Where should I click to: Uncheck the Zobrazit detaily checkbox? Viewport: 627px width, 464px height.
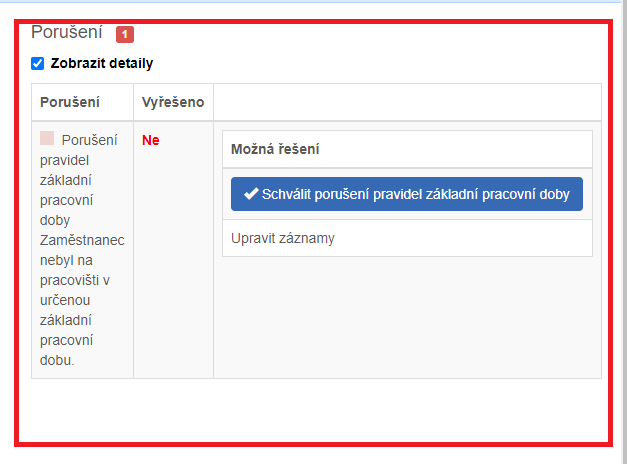click(x=38, y=64)
